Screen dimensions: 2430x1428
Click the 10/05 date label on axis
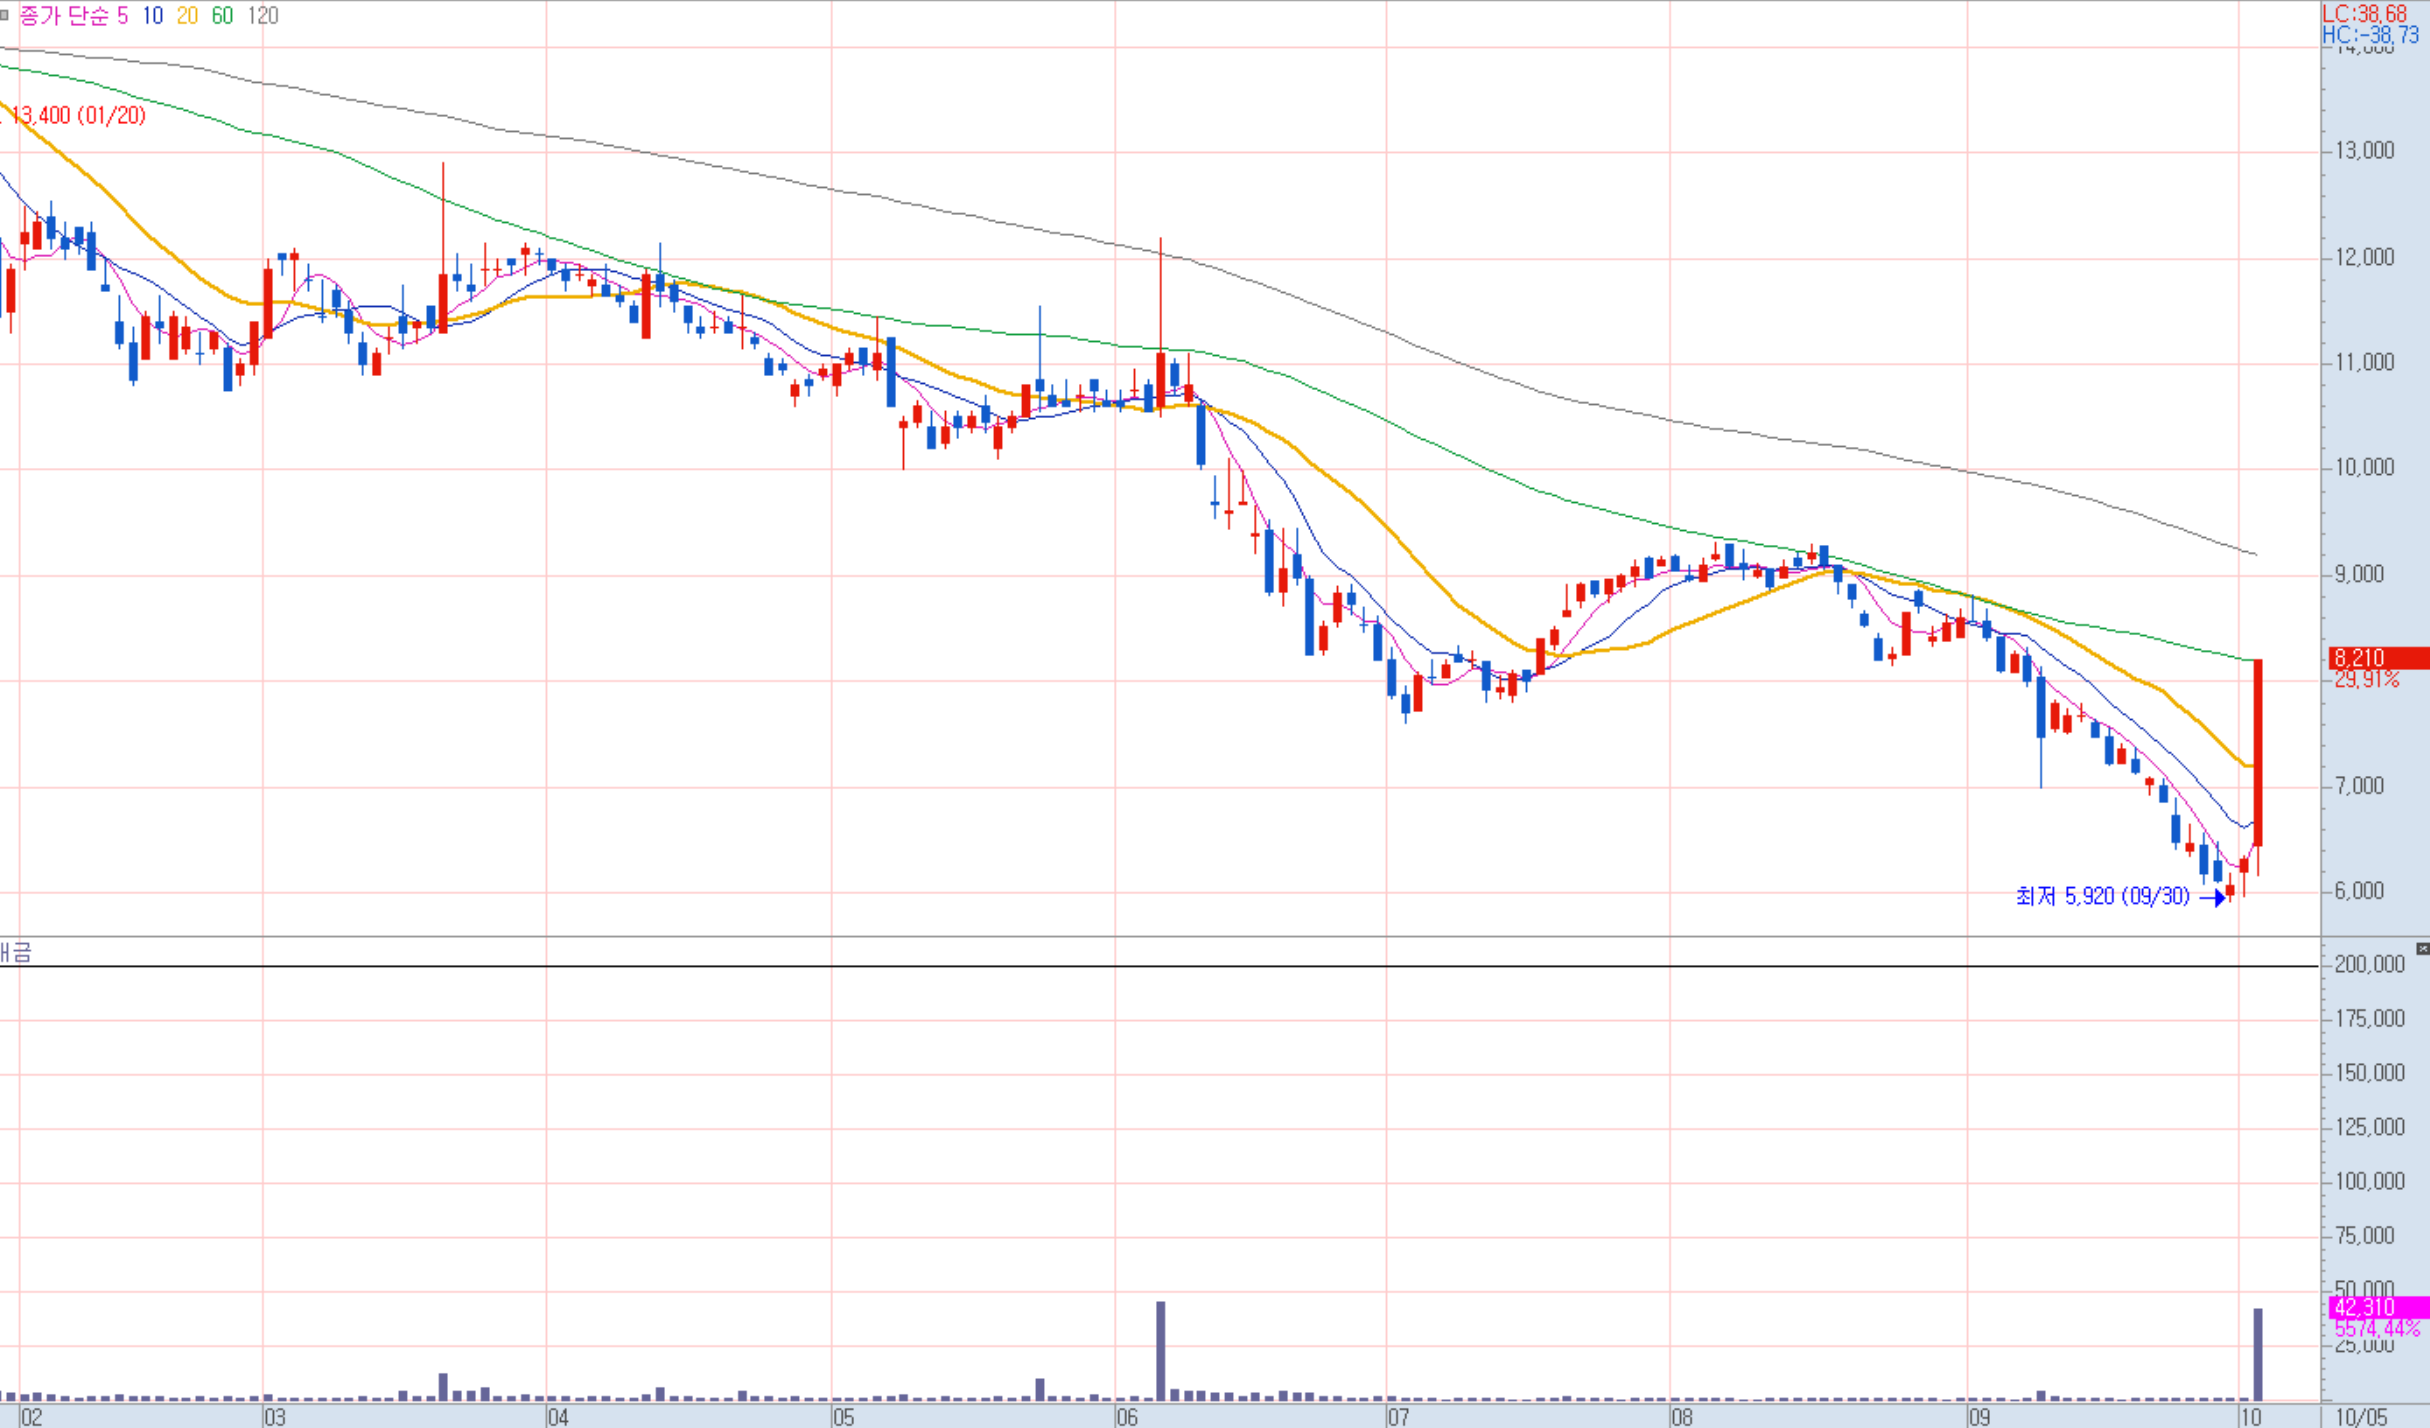pos(2360,1417)
